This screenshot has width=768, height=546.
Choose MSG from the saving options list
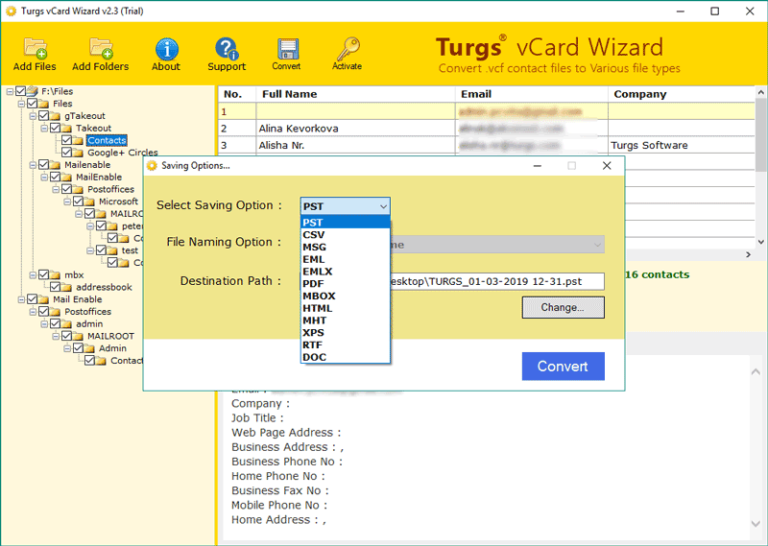click(345, 247)
